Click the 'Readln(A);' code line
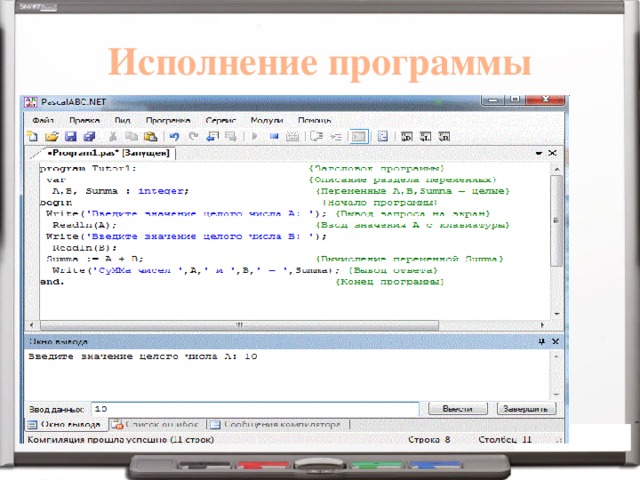This screenshot has width=640, height=480. pos(84,225)
